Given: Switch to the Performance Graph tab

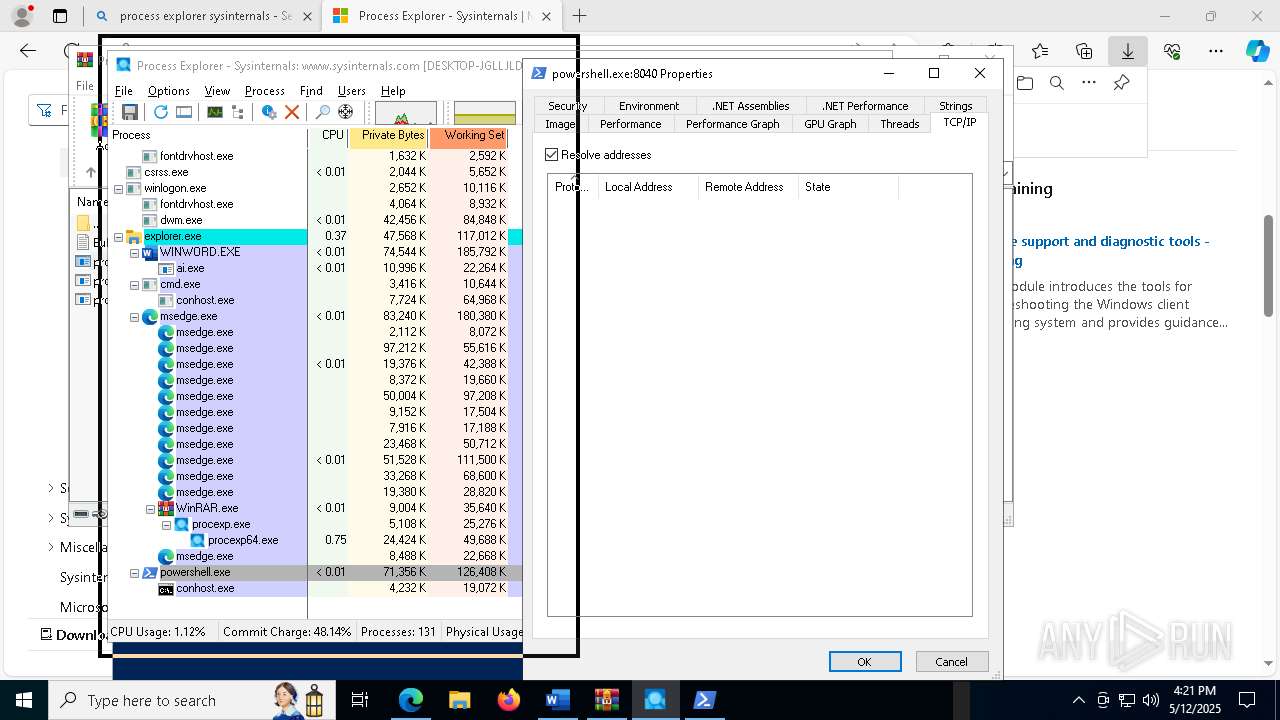Looking at the screenshot, I should (x=732, y=124).
